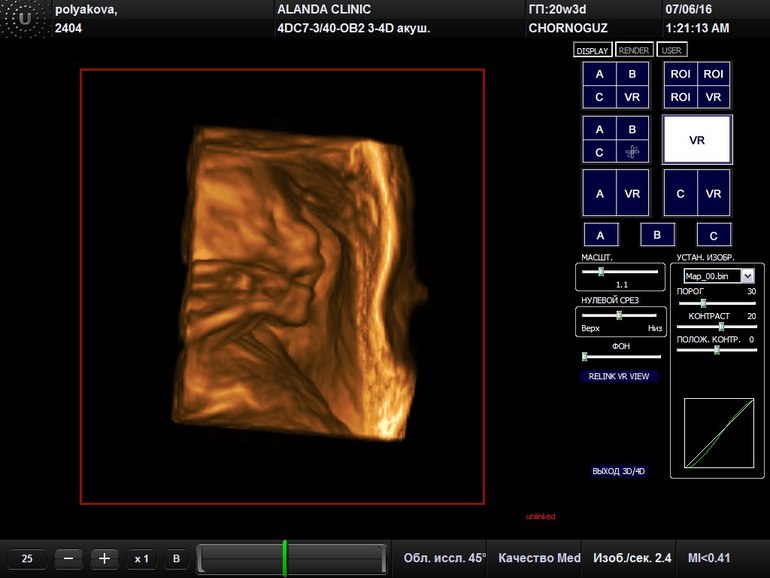The image size is (770, 578).
Task: Select the A/B/C/VR quad layout
Action: [x=615, y=85]
